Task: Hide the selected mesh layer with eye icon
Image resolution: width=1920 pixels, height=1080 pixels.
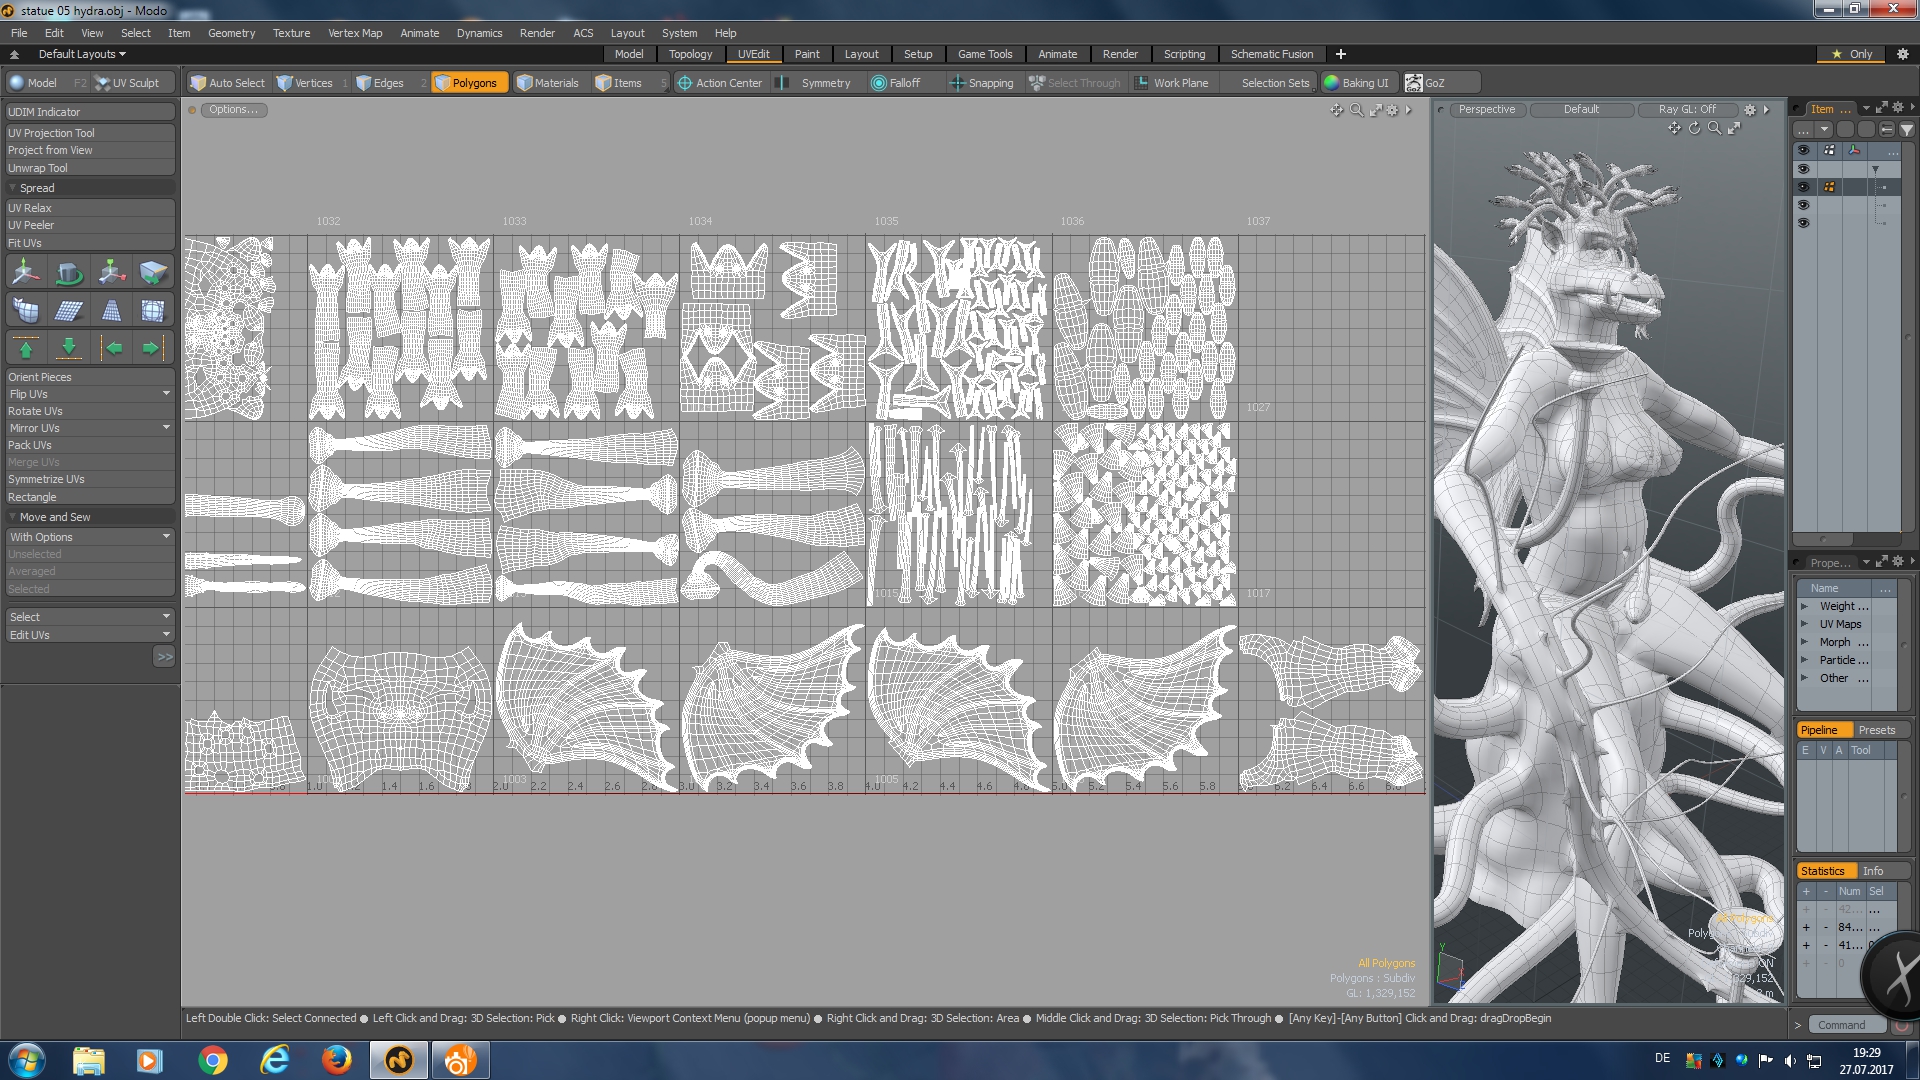Action: pos(1803,187)
